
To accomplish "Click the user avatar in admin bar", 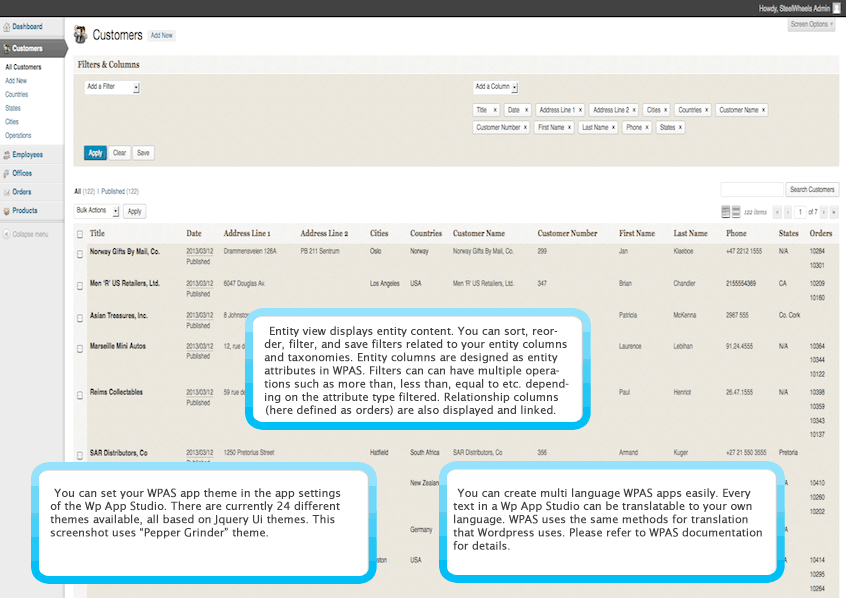I will point(836,7).
